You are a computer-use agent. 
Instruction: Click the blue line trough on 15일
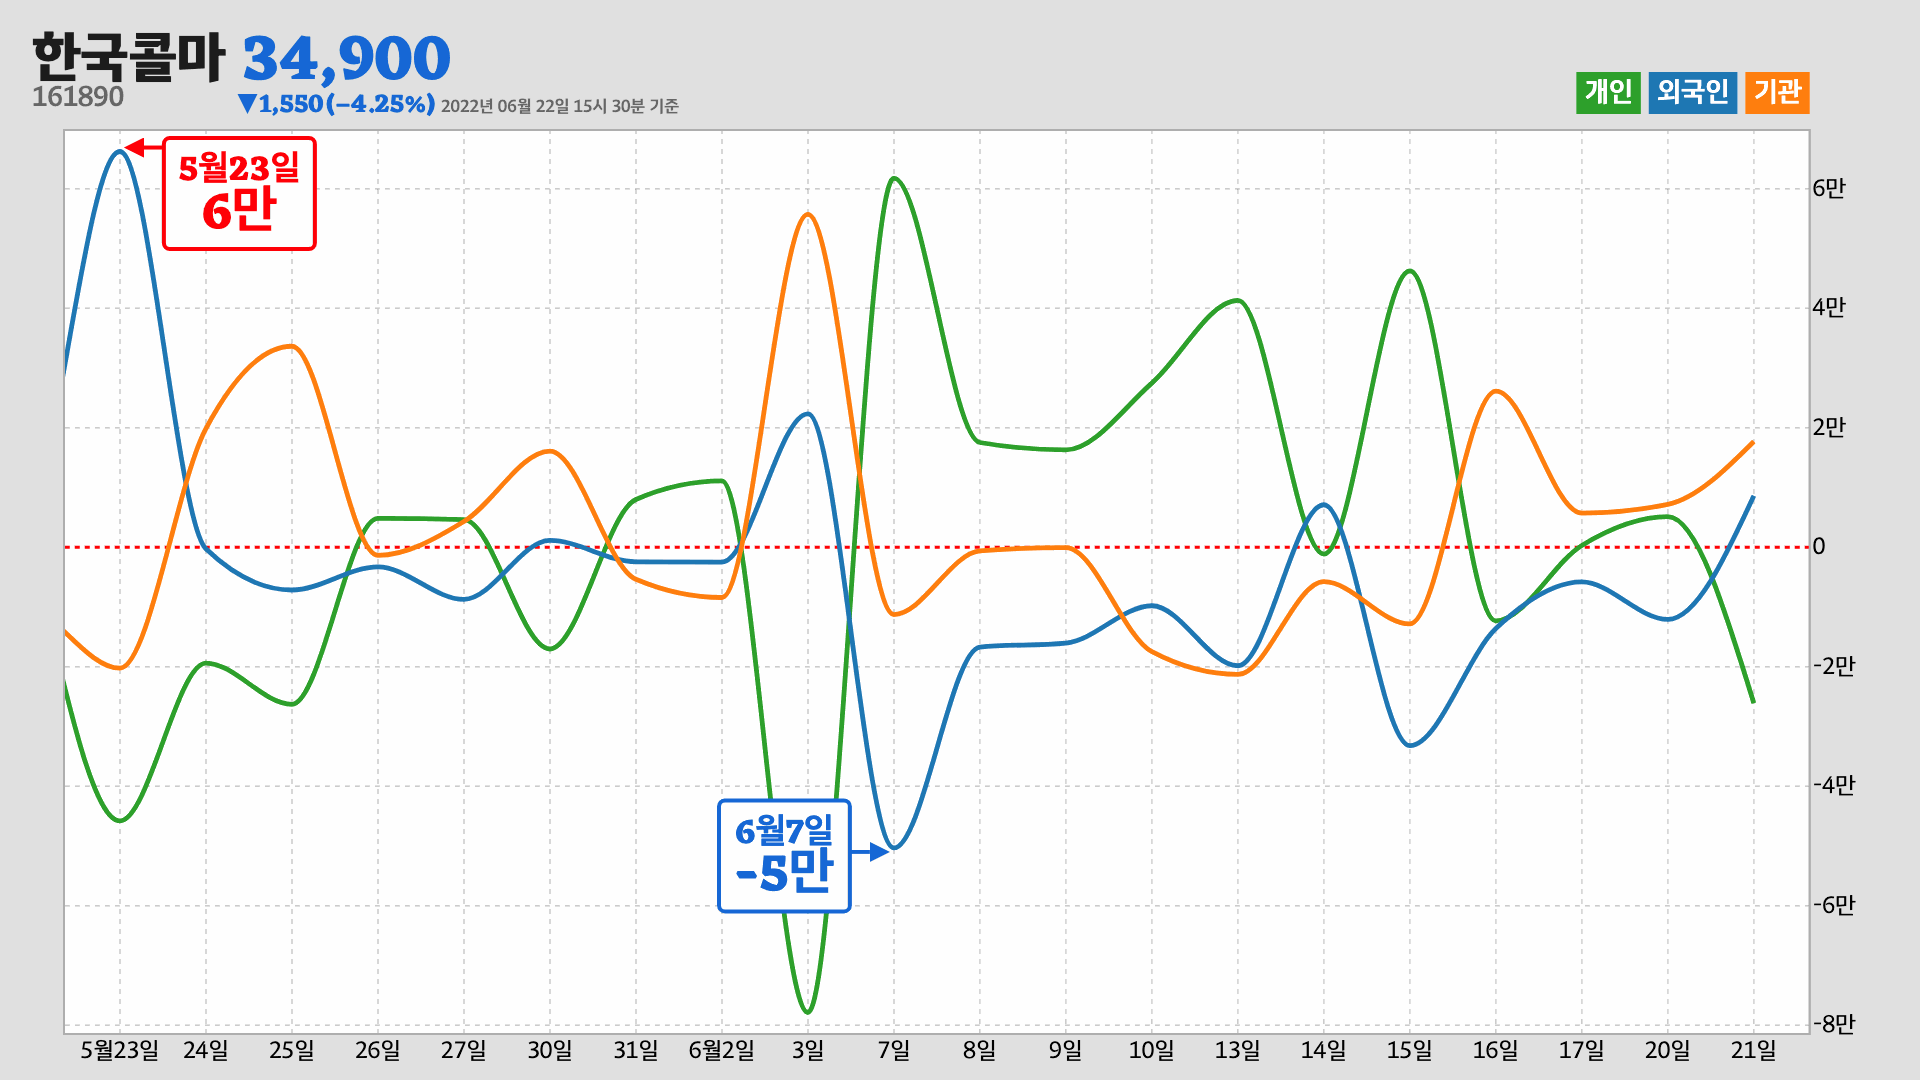pyautogui.click(x=1410, y=745)
